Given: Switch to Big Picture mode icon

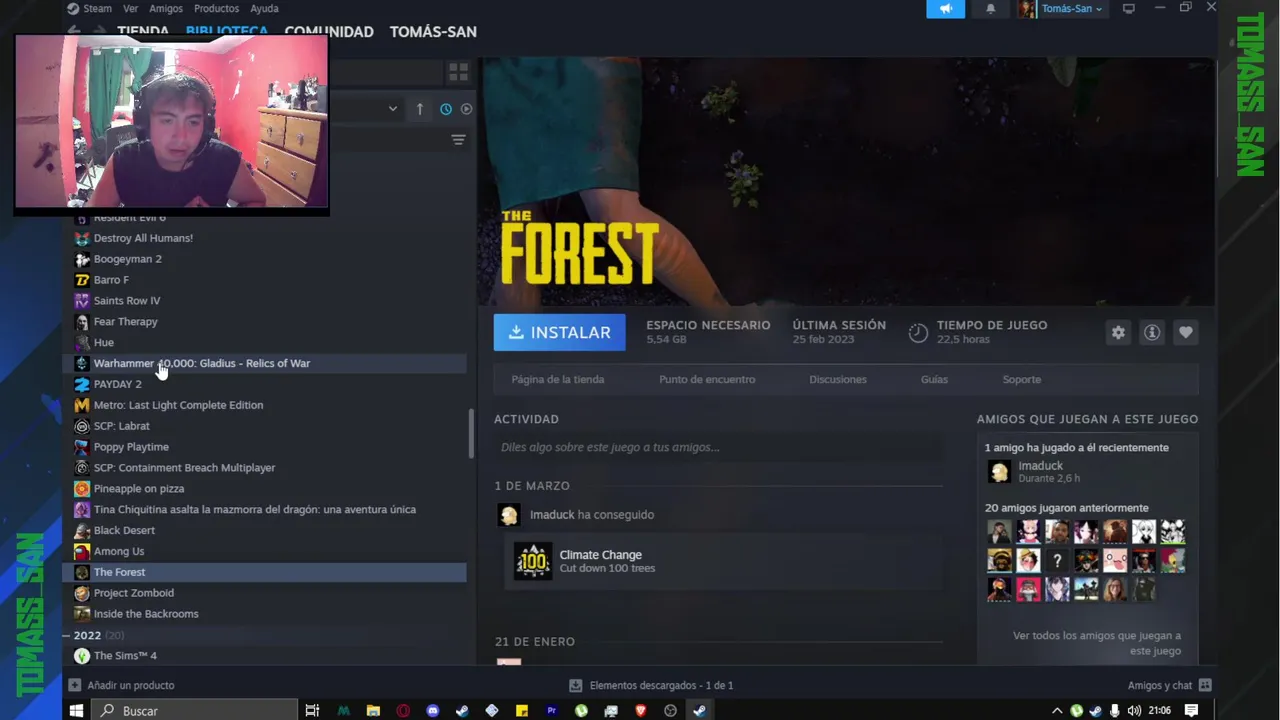Looking at the screenshot, I should coord(1129,9).
